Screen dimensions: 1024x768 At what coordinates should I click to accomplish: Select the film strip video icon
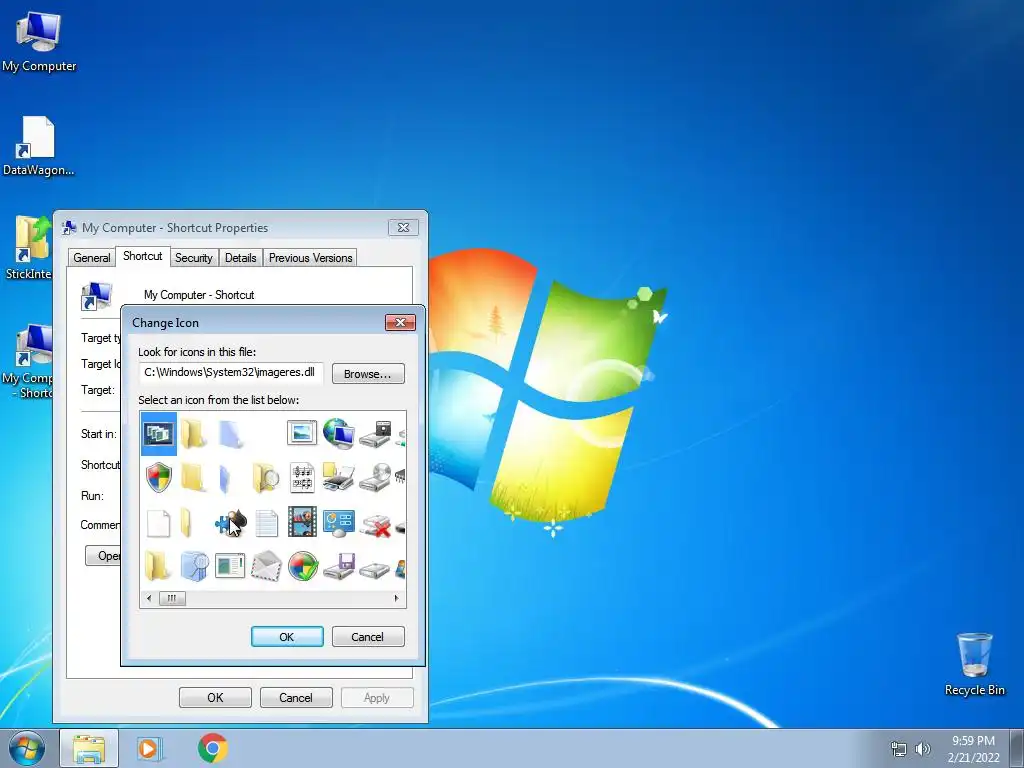click(x=302, y=522)
